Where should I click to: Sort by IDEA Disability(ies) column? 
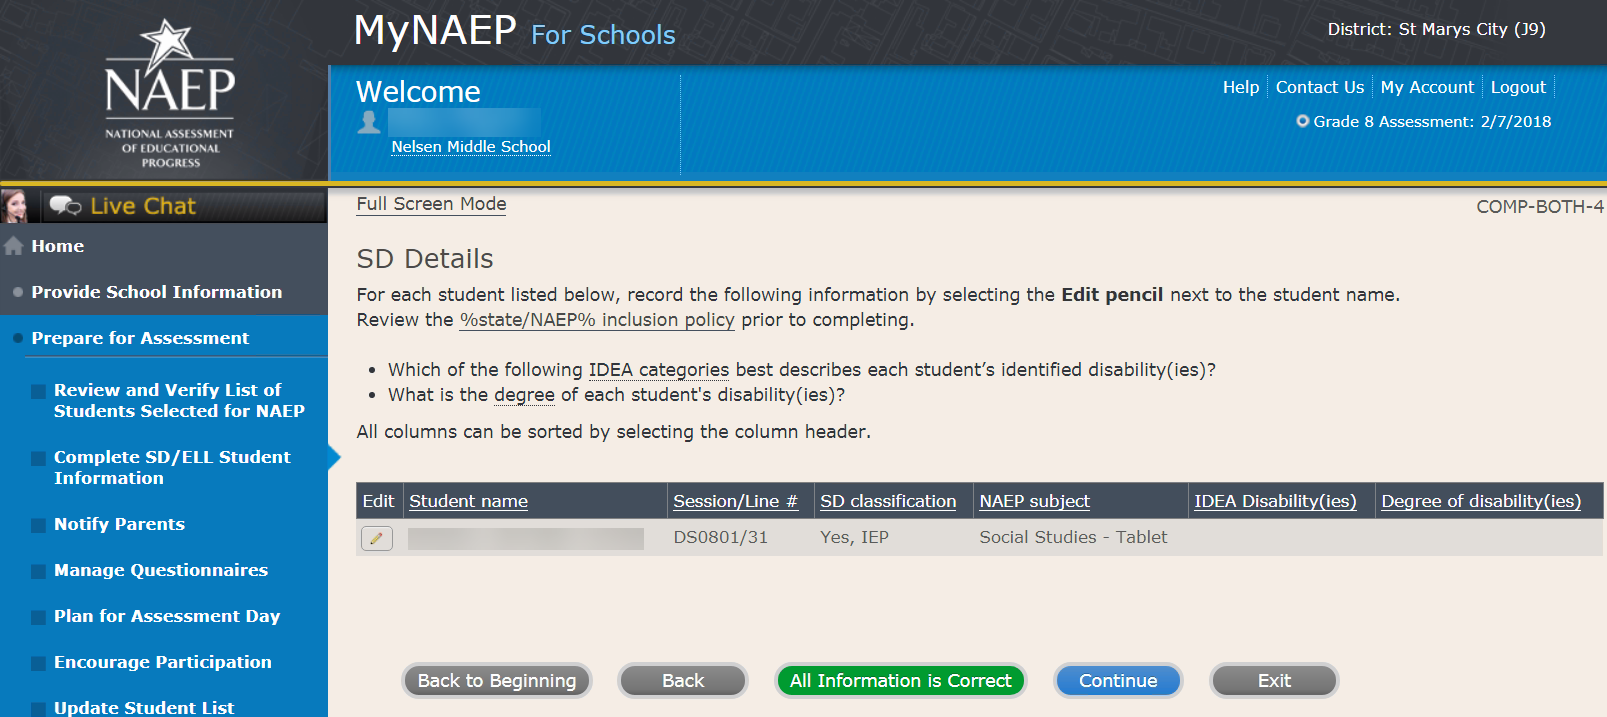click(1275, 501)
